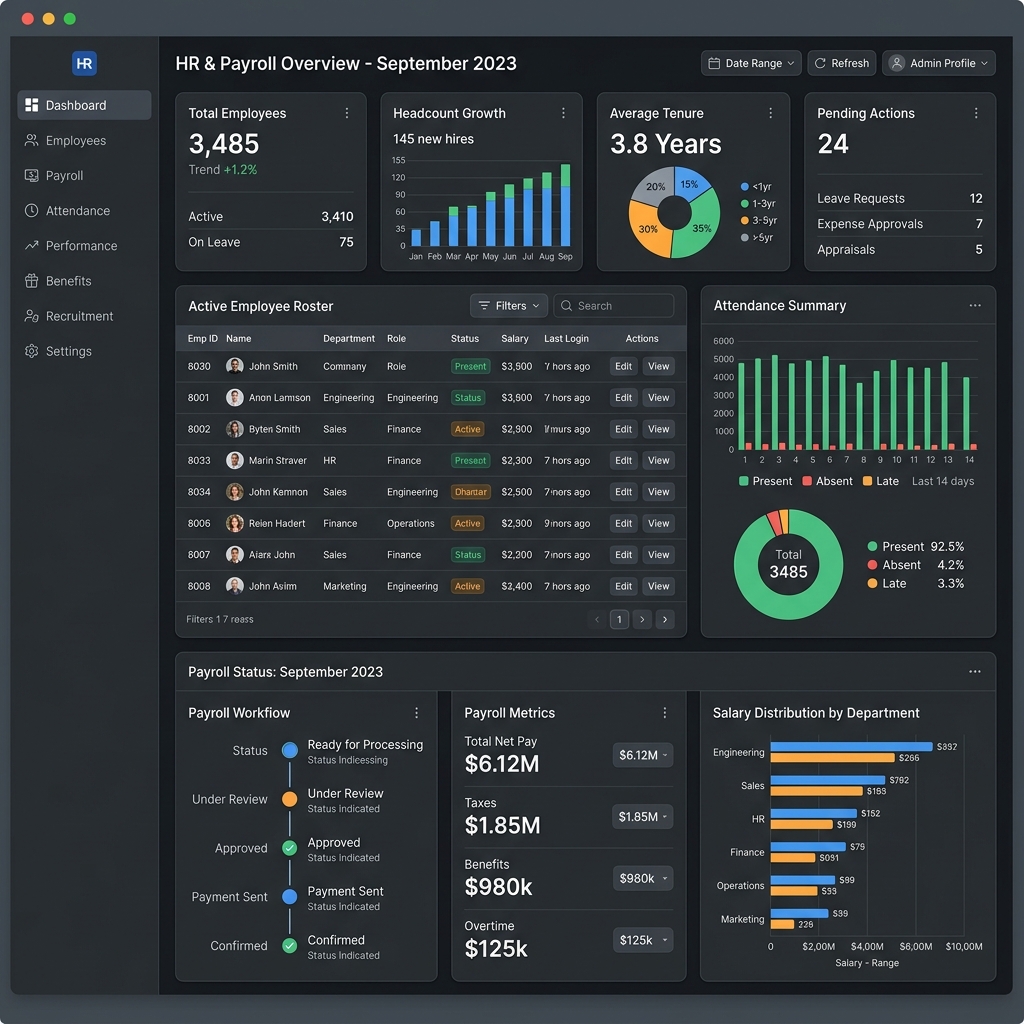The width and height of the screenshot is (1024, 1024).
Task: Expand the Filters dropdown in Active Employee Roster
Action: coord(508,305)
